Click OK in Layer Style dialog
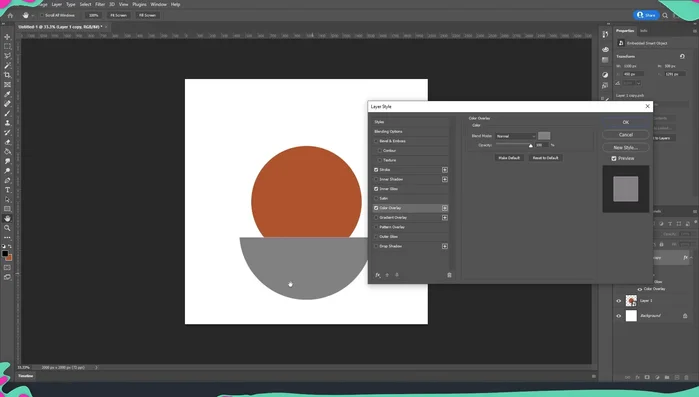699x397 pixels. [x=625, y=122]
